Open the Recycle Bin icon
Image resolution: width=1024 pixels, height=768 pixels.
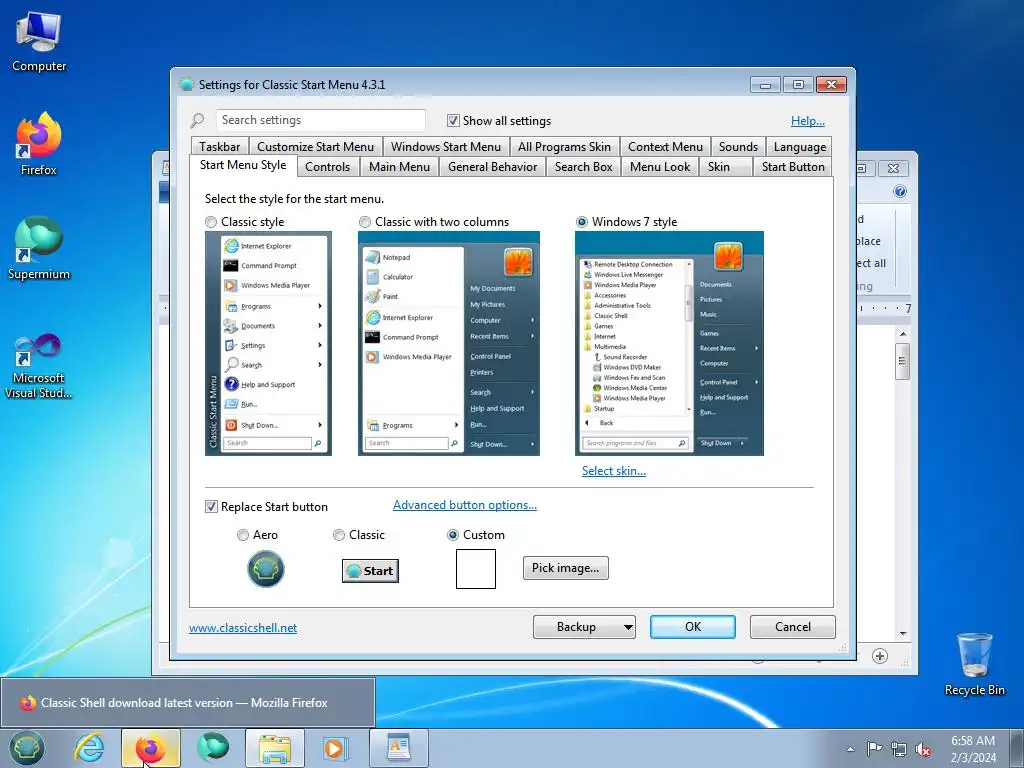tap(974, 664)
